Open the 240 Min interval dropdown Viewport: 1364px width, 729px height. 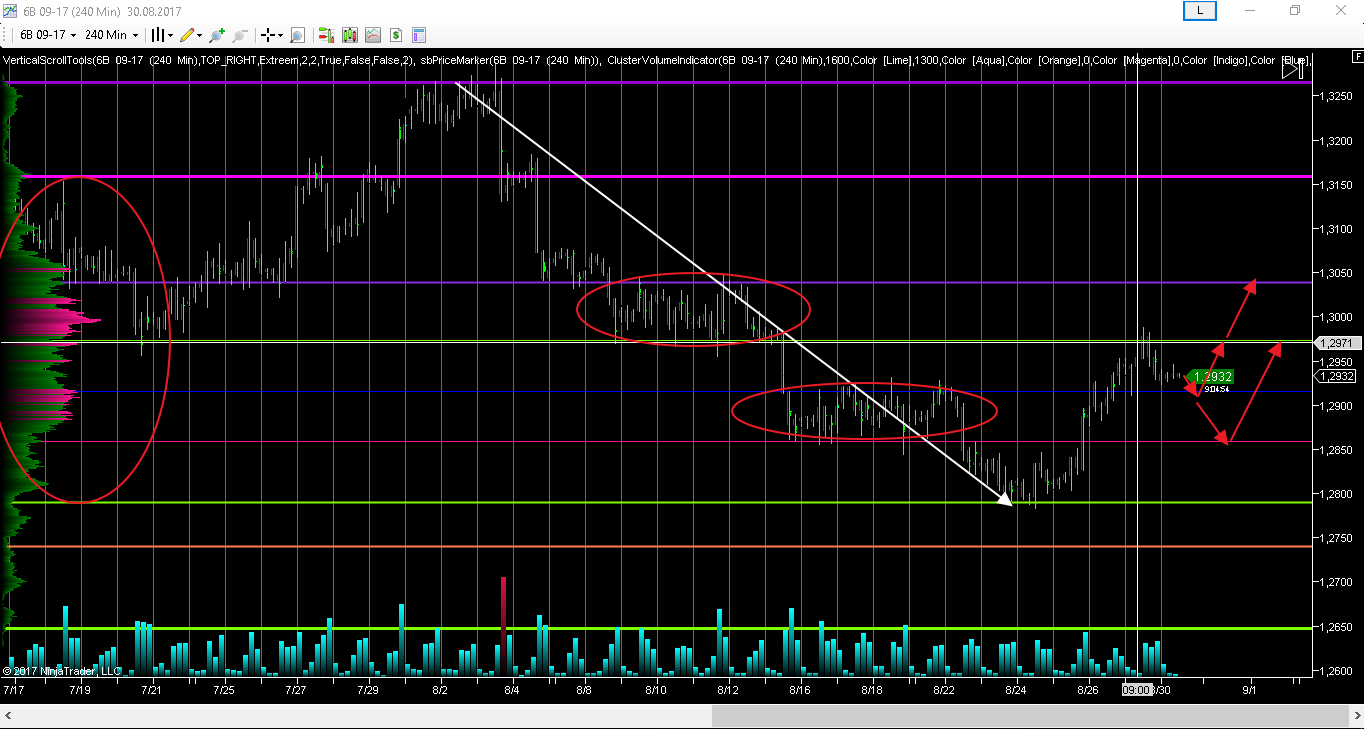point(111,35)
